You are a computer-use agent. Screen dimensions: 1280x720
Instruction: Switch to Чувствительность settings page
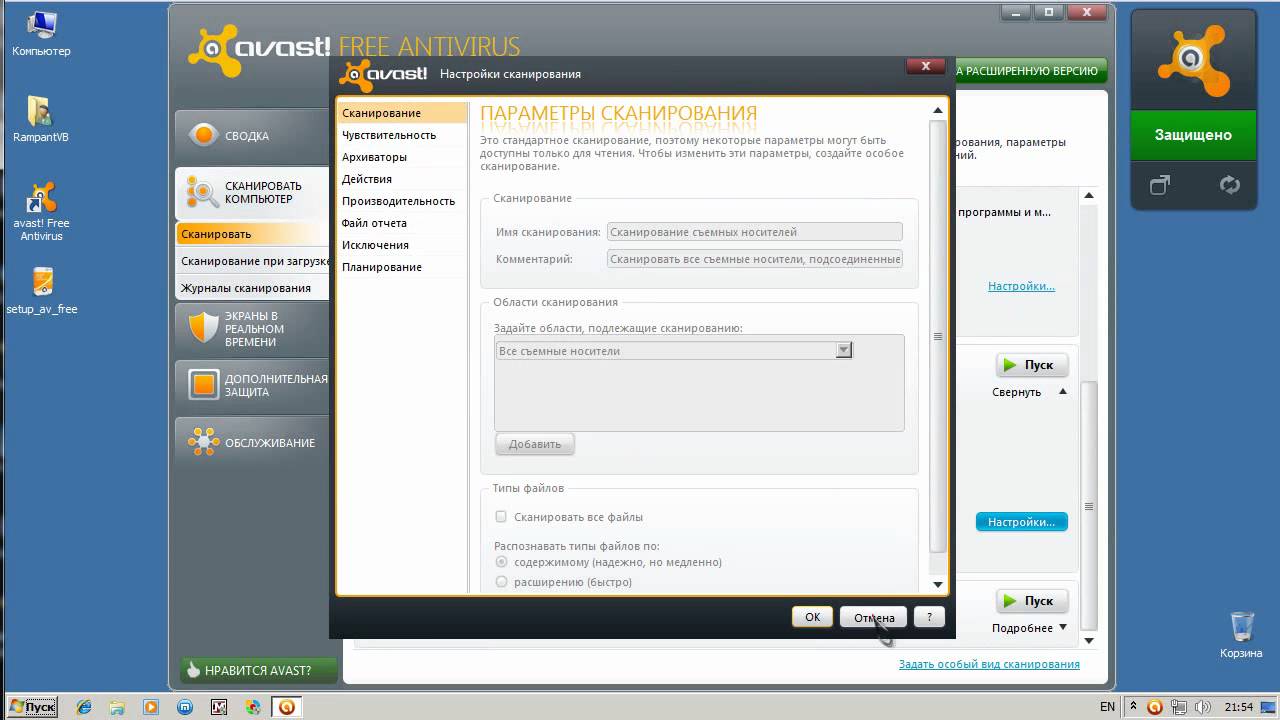coord(402,135)
